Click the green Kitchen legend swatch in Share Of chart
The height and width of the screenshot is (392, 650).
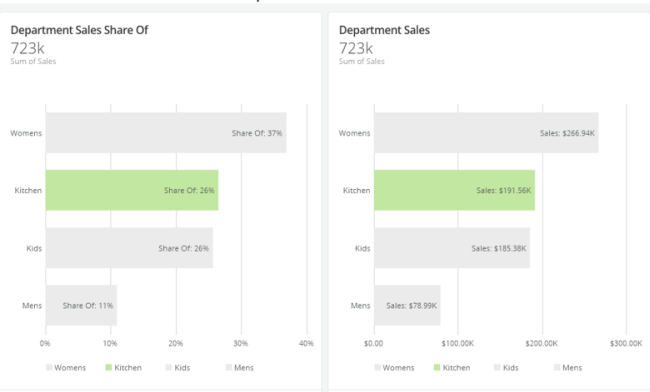click(x=109, y=368)
